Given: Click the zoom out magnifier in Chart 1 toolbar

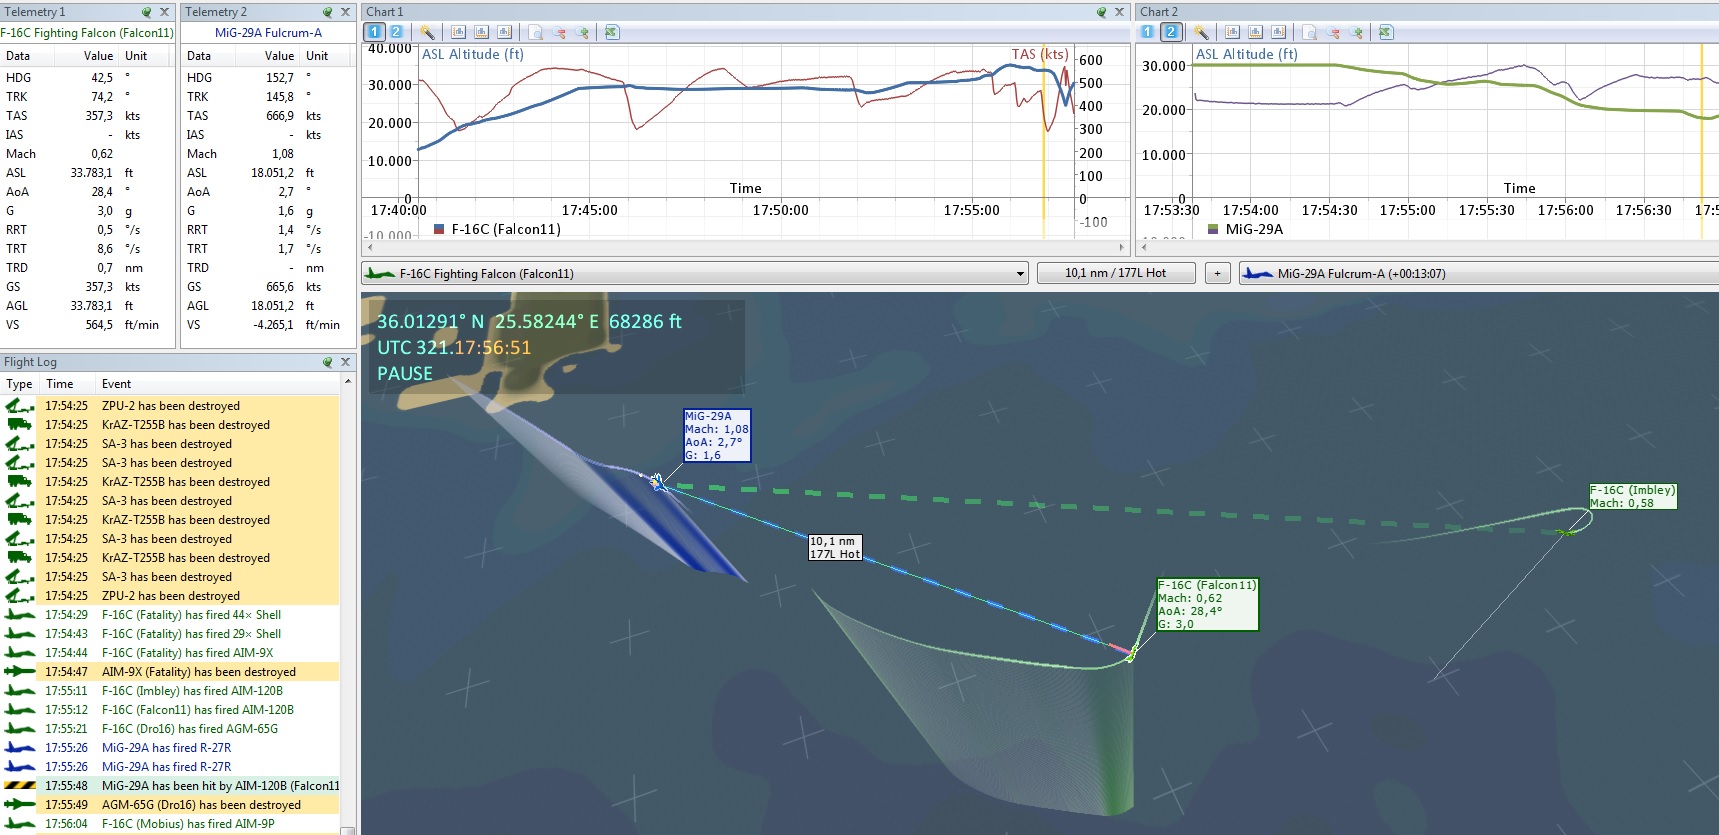Looking at the screenshot, I should pos(559,32).
